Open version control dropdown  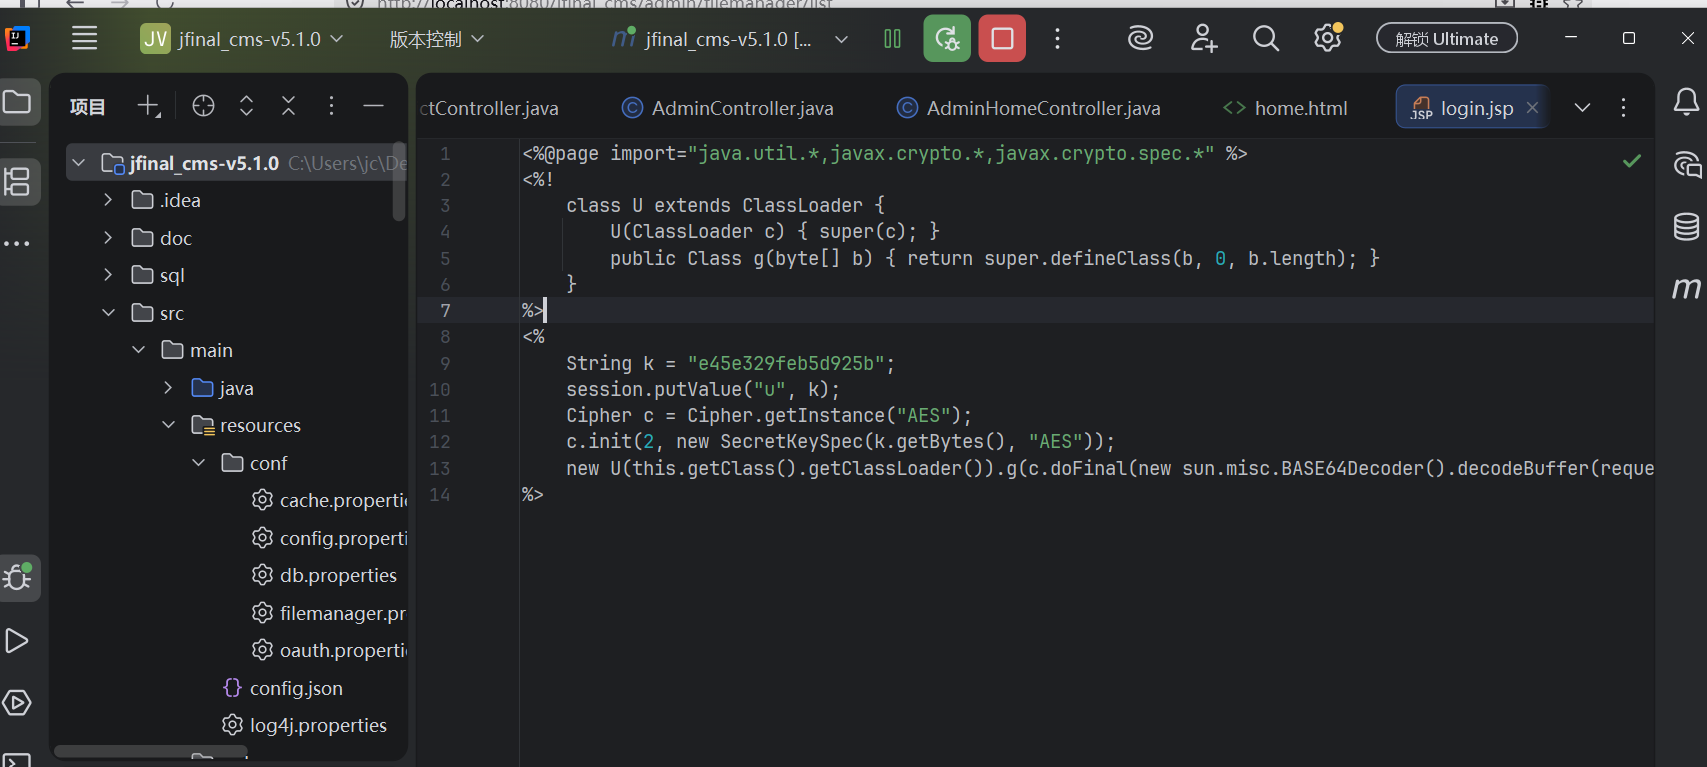point(436,39)
